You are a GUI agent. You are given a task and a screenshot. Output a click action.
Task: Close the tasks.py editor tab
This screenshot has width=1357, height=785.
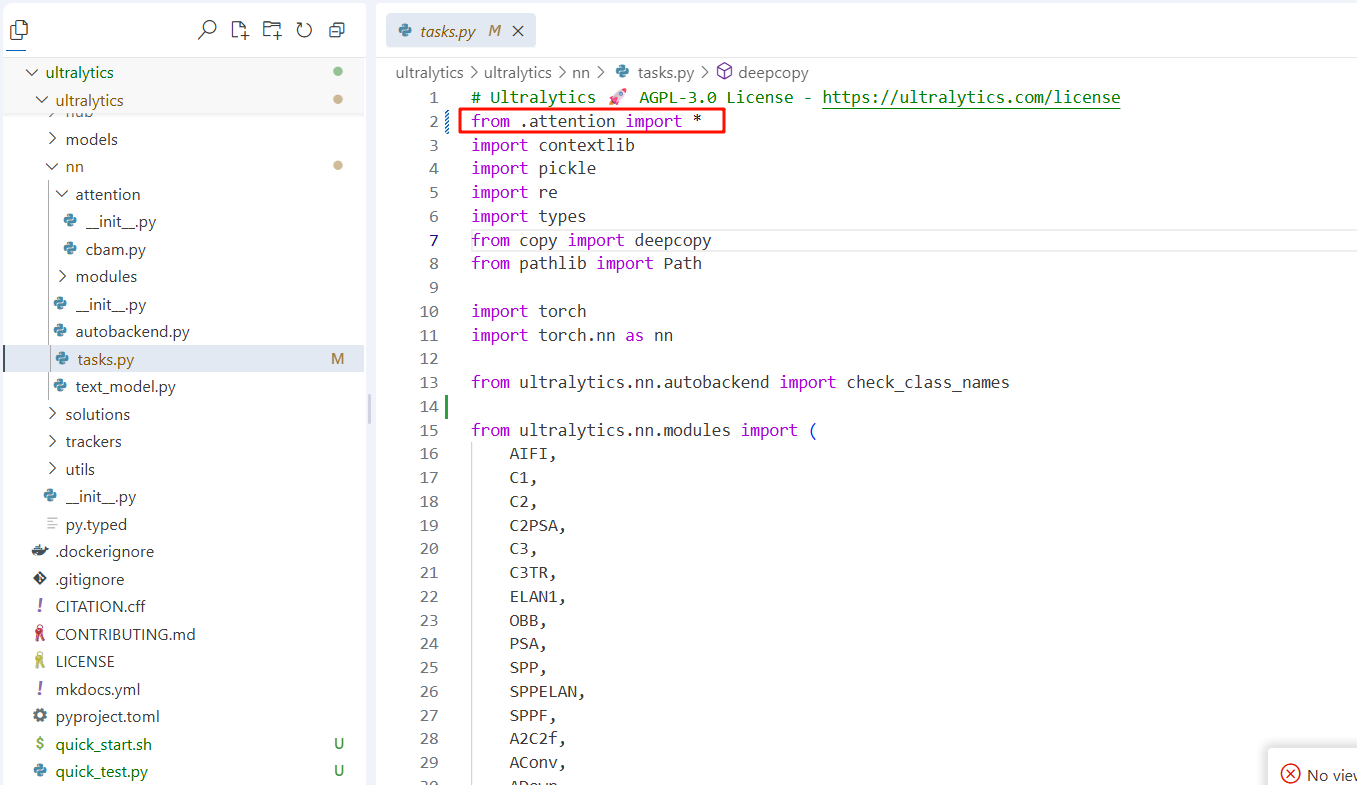pos(518,31)
